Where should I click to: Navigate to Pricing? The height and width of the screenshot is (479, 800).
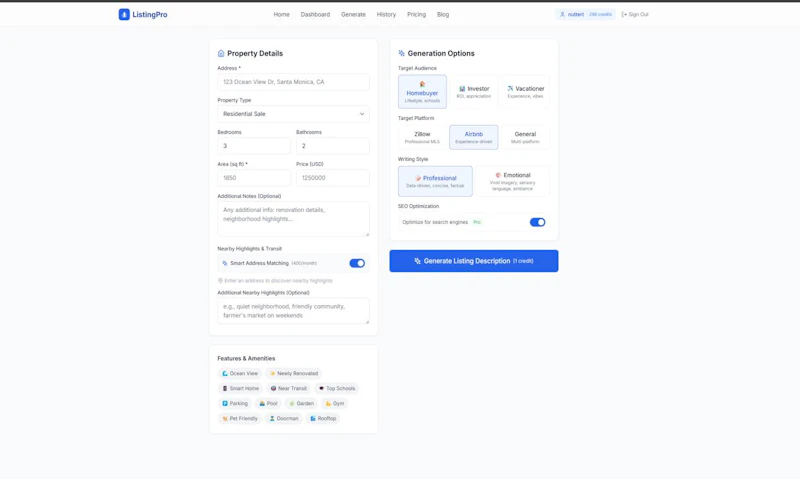(416, 14)
